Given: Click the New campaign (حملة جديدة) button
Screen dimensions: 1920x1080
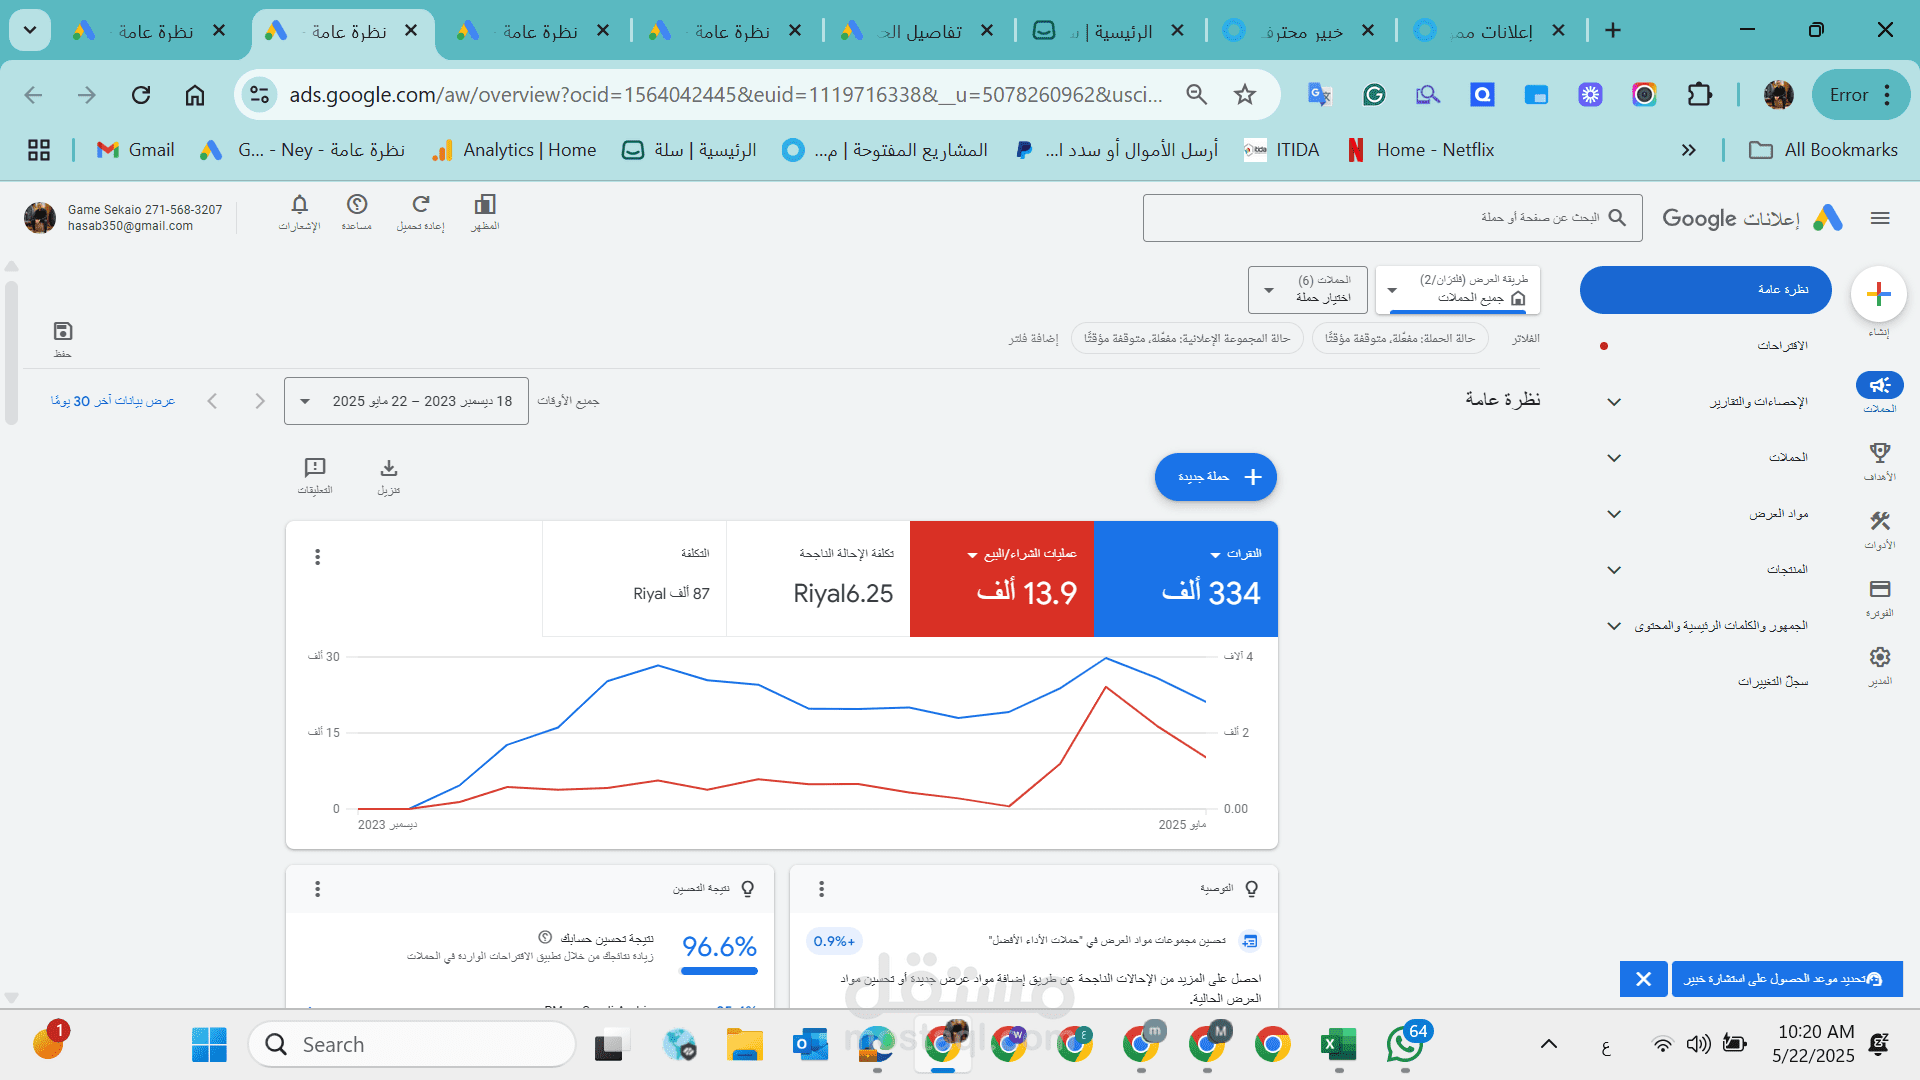Looking at the screenshot, I should (1215, 477).
